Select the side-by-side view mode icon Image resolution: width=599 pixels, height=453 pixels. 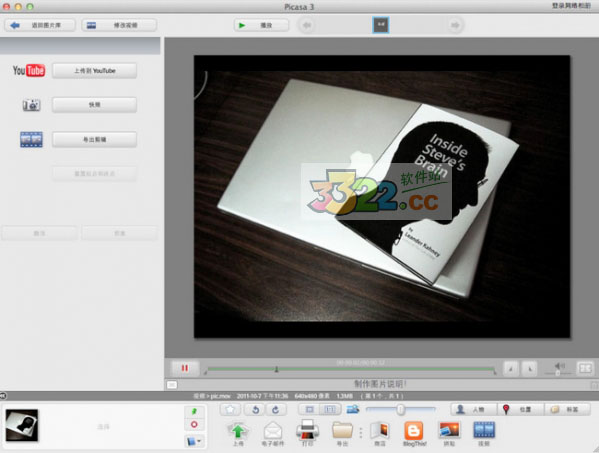click(330, 410)
